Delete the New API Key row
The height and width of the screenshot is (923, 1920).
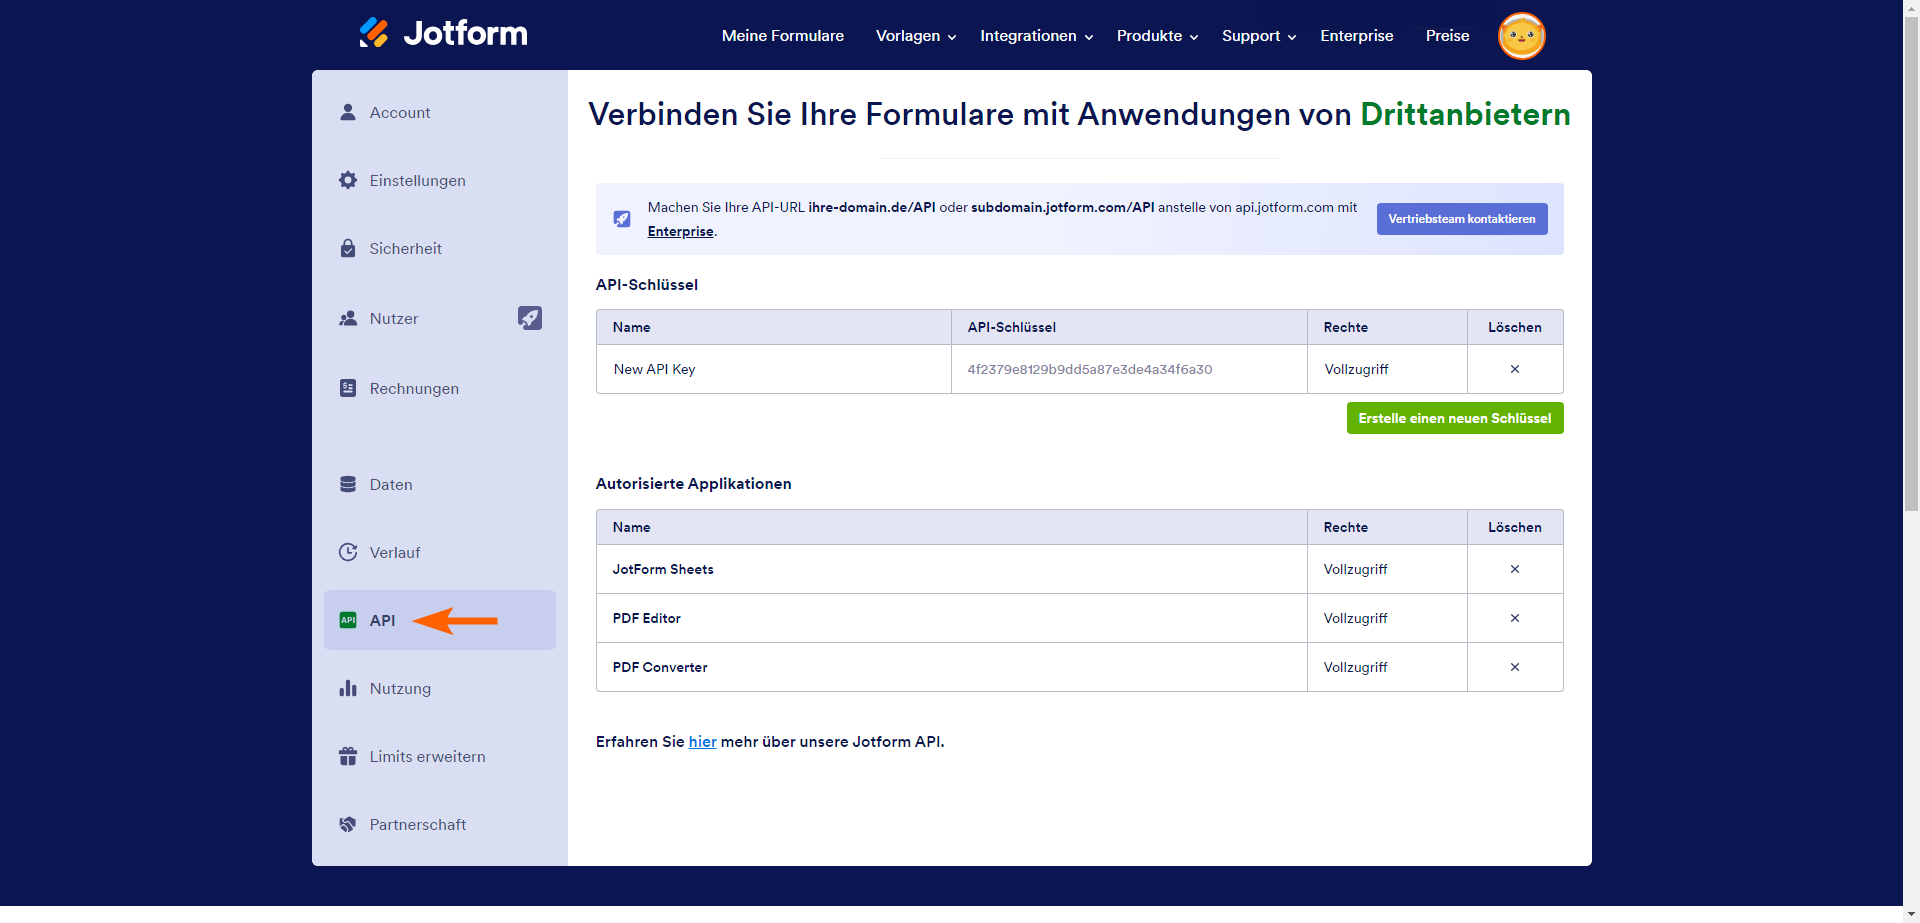click(1515, 369)
